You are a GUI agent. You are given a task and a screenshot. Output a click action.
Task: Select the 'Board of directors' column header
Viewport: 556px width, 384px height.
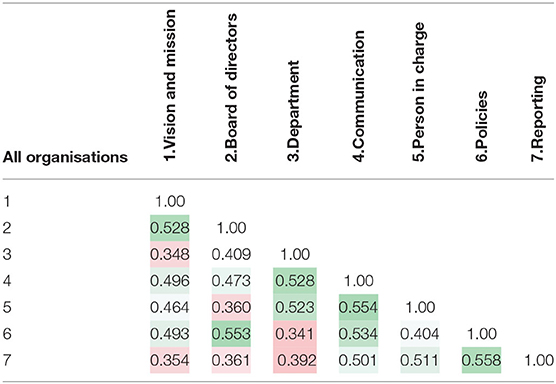click(x=231, y=88)
